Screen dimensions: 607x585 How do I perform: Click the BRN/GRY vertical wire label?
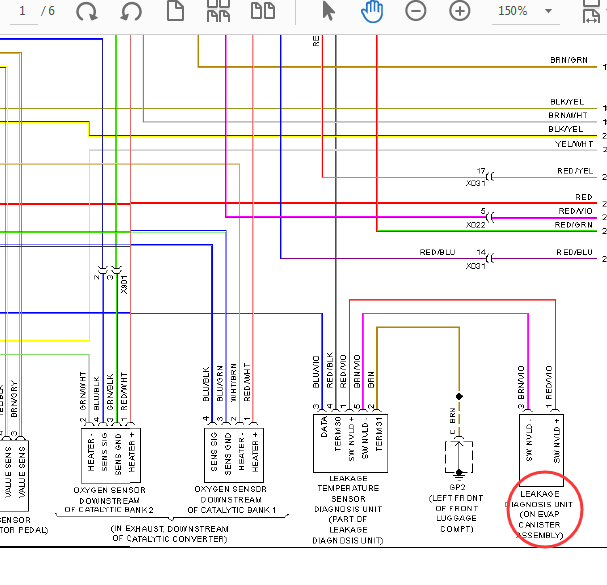[14, 399]
